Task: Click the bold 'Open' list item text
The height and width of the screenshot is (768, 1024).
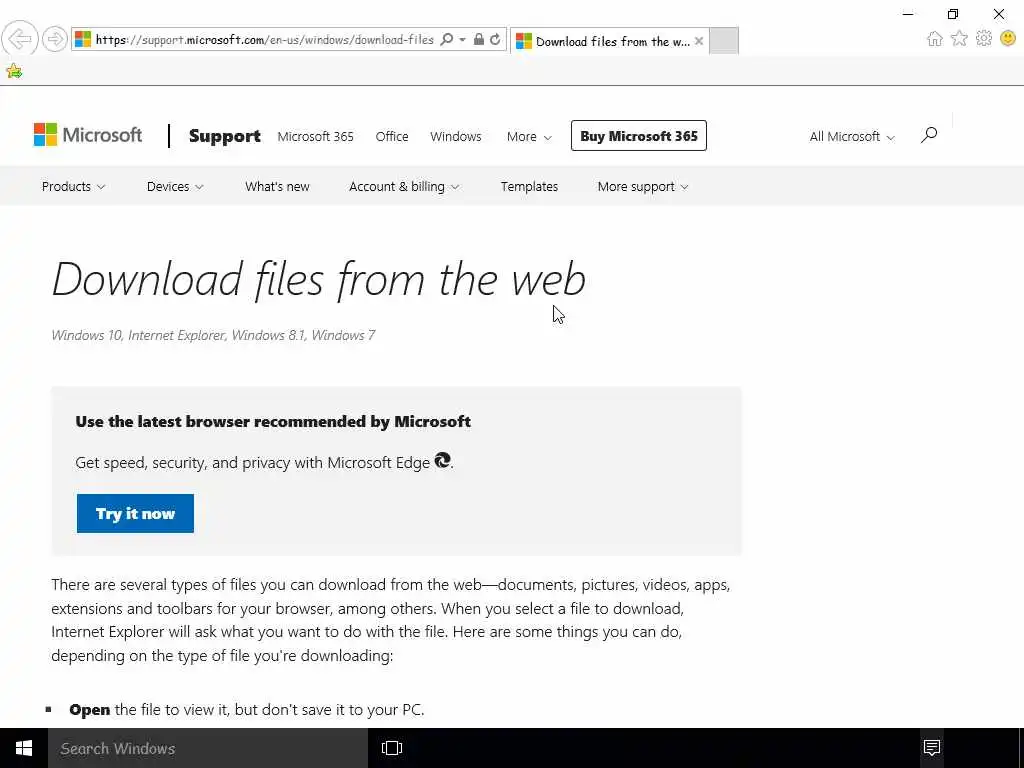Action: tap(89, 710)
